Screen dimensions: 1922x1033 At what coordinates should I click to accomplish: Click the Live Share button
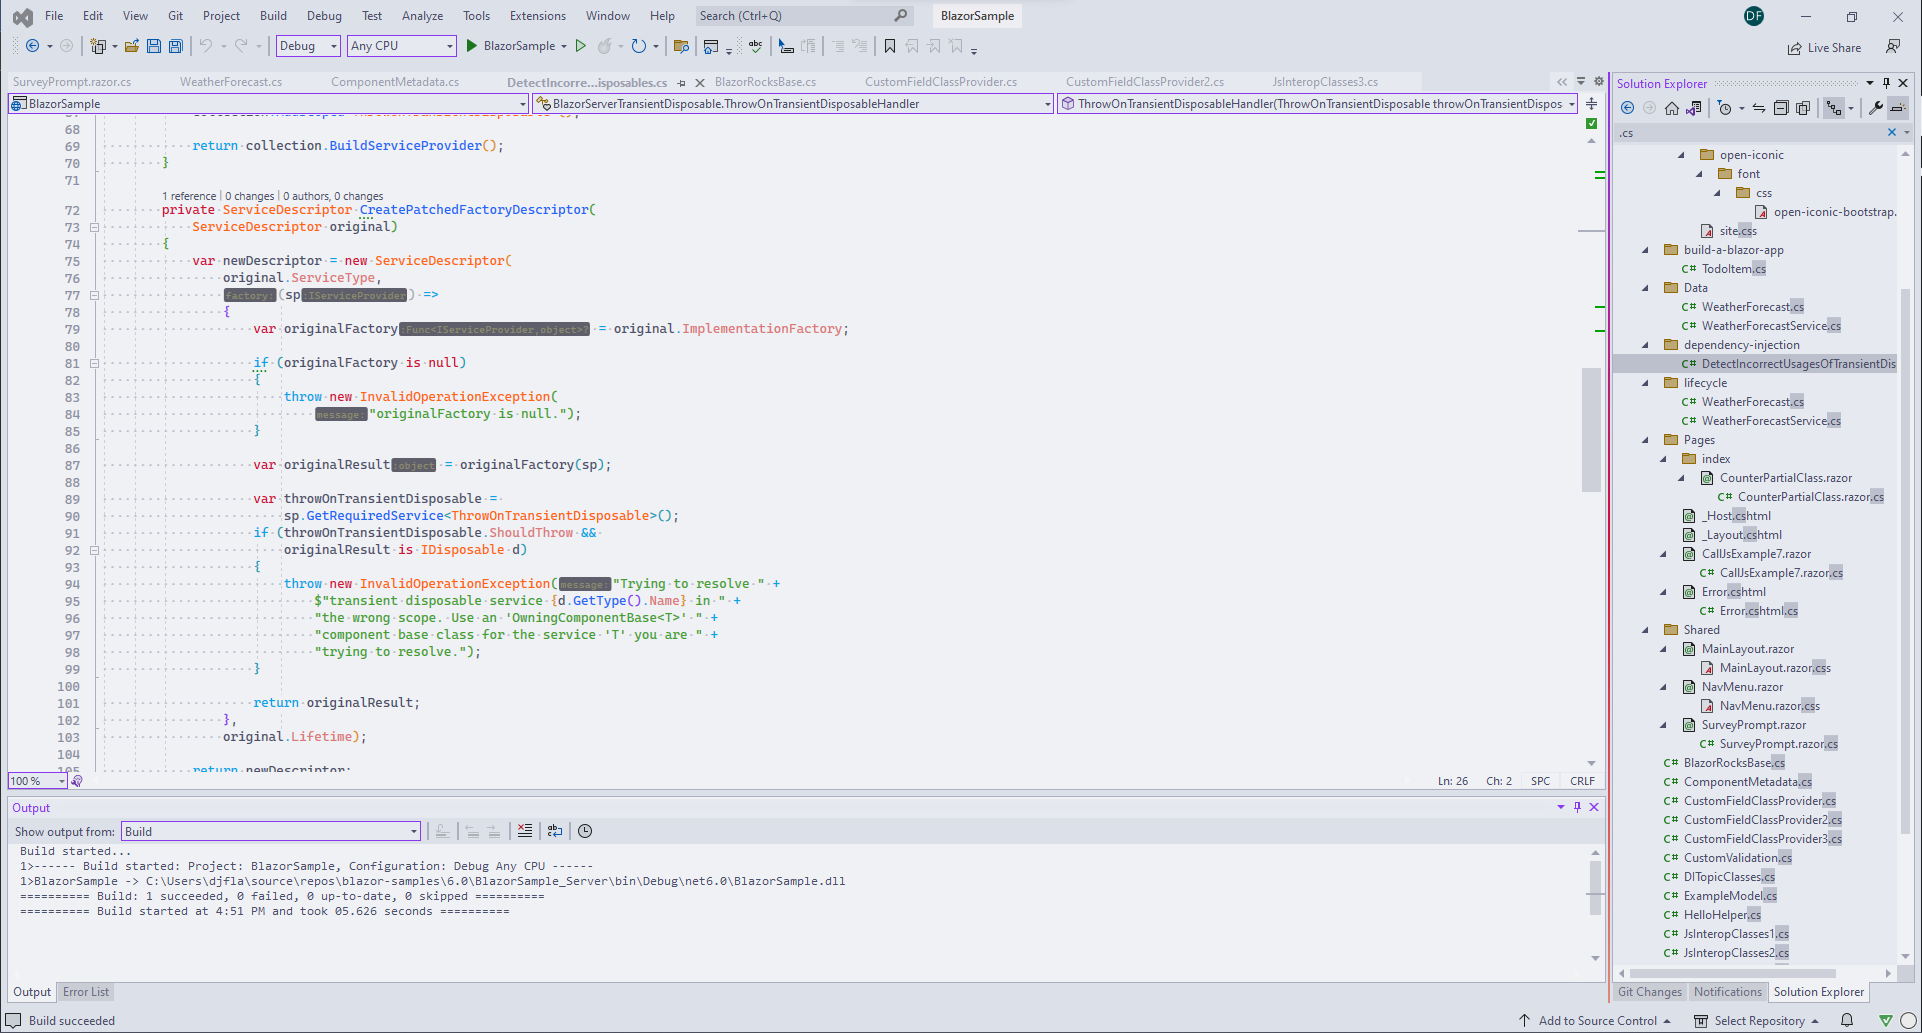[1825, 48]
